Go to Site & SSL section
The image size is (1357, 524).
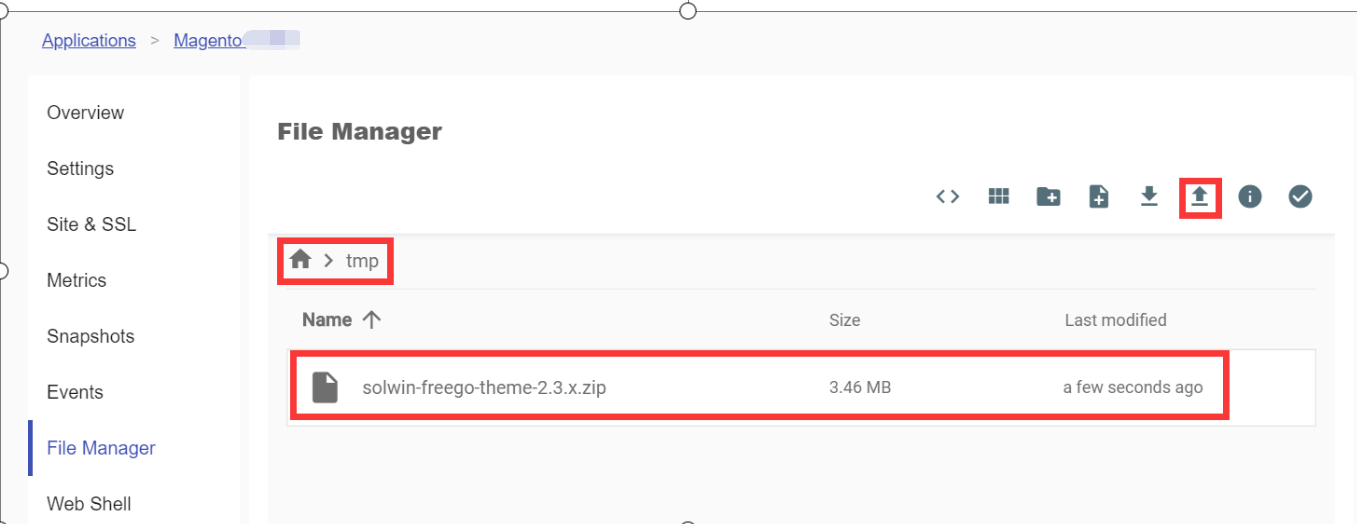91,225
